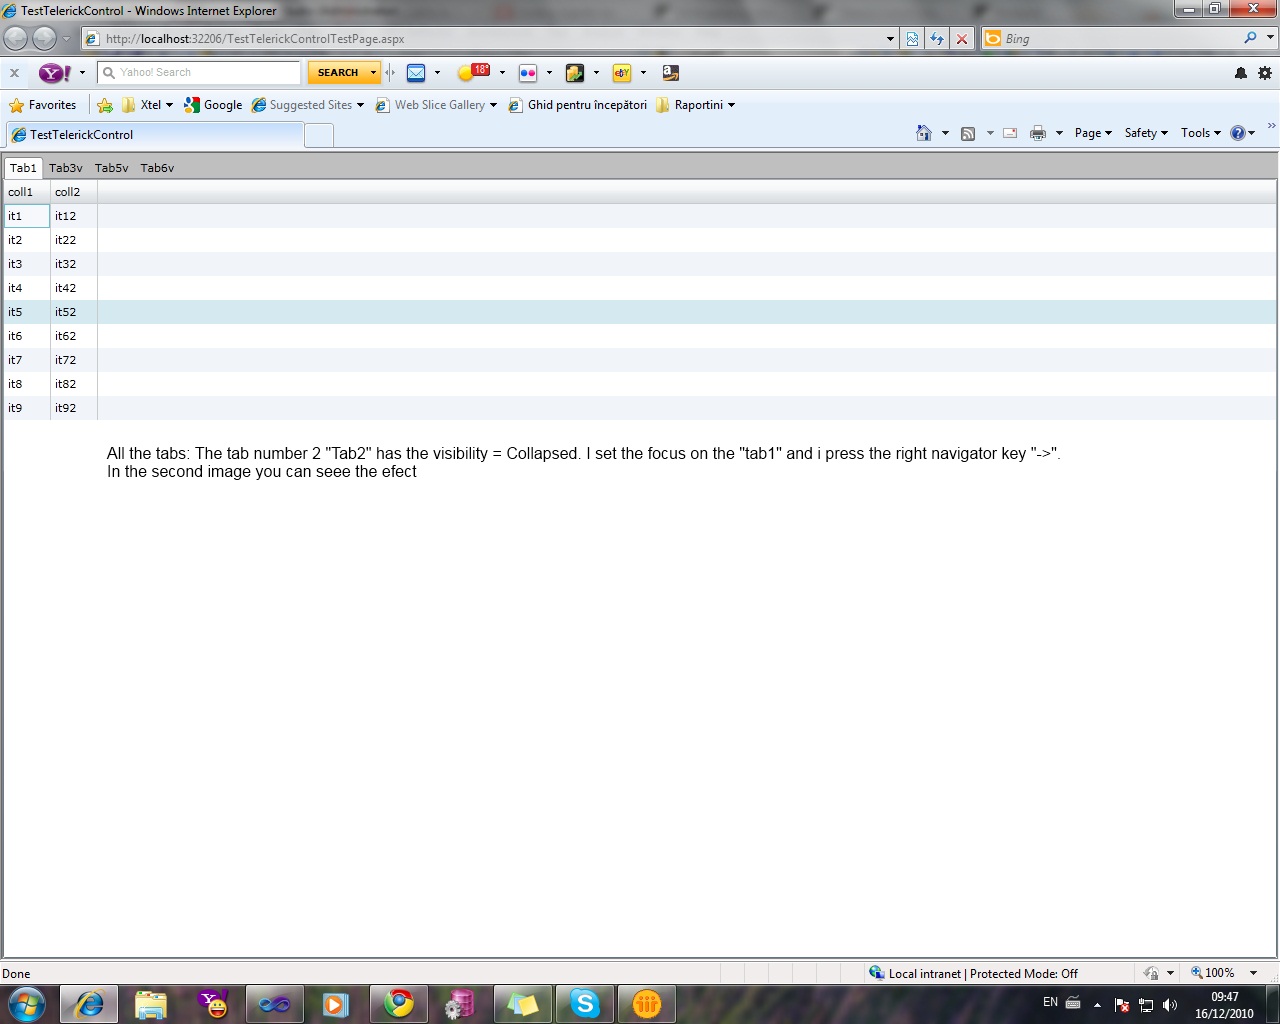This screenshot has height=1024, width=1280.
Task: Open the Tools dropdown menu
Action: point(1200,133)
